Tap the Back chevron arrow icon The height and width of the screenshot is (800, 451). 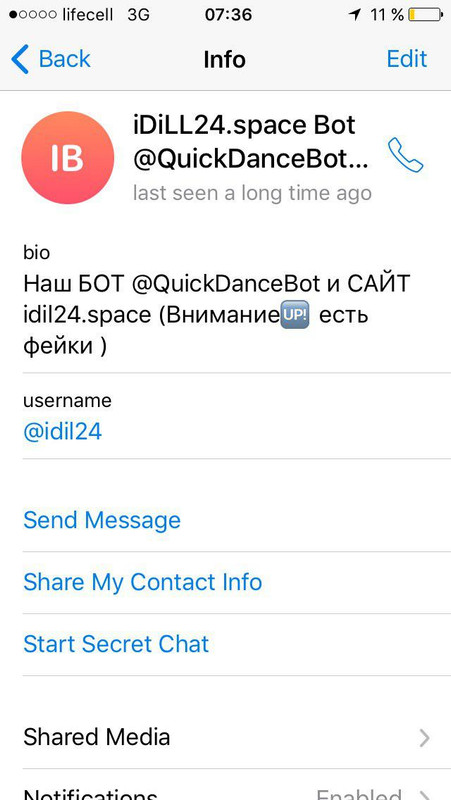point(20,59)
